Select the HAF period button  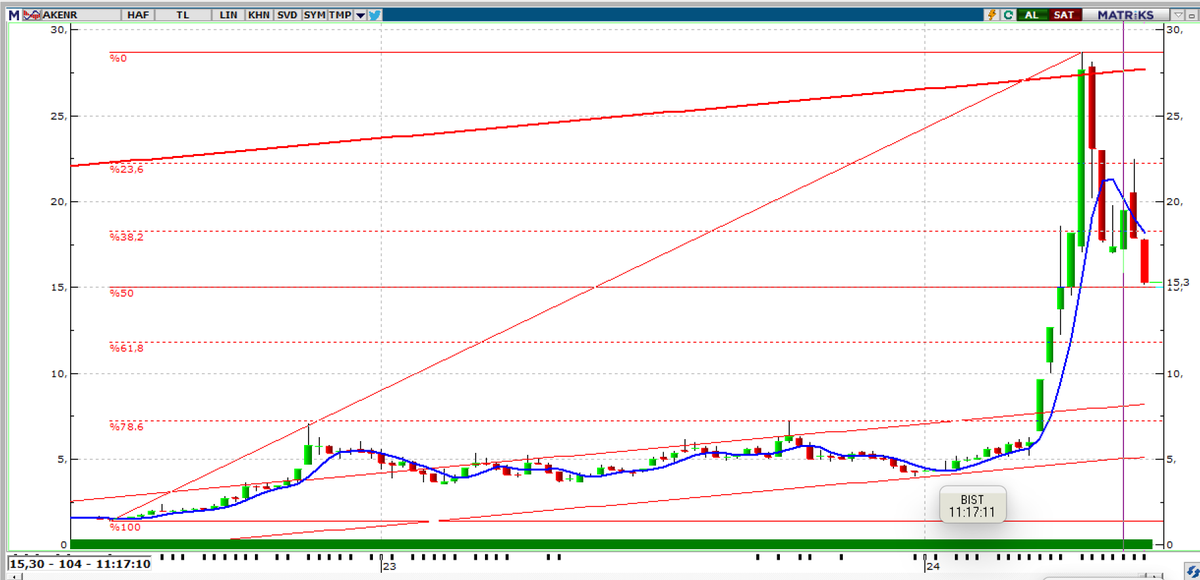tap(138, 15)
